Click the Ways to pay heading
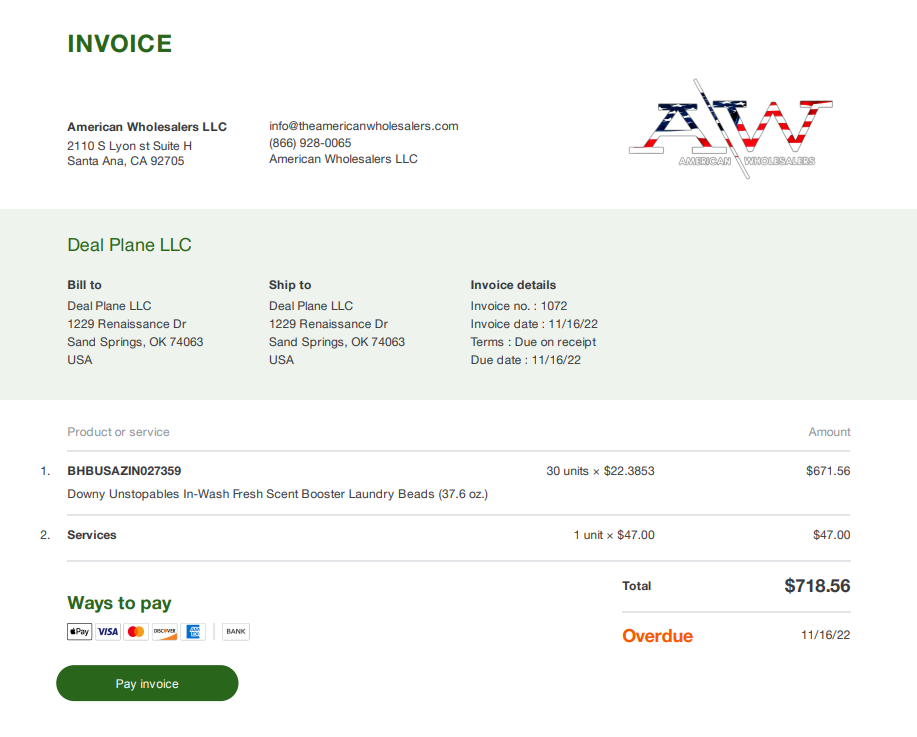 click(119, 603)
